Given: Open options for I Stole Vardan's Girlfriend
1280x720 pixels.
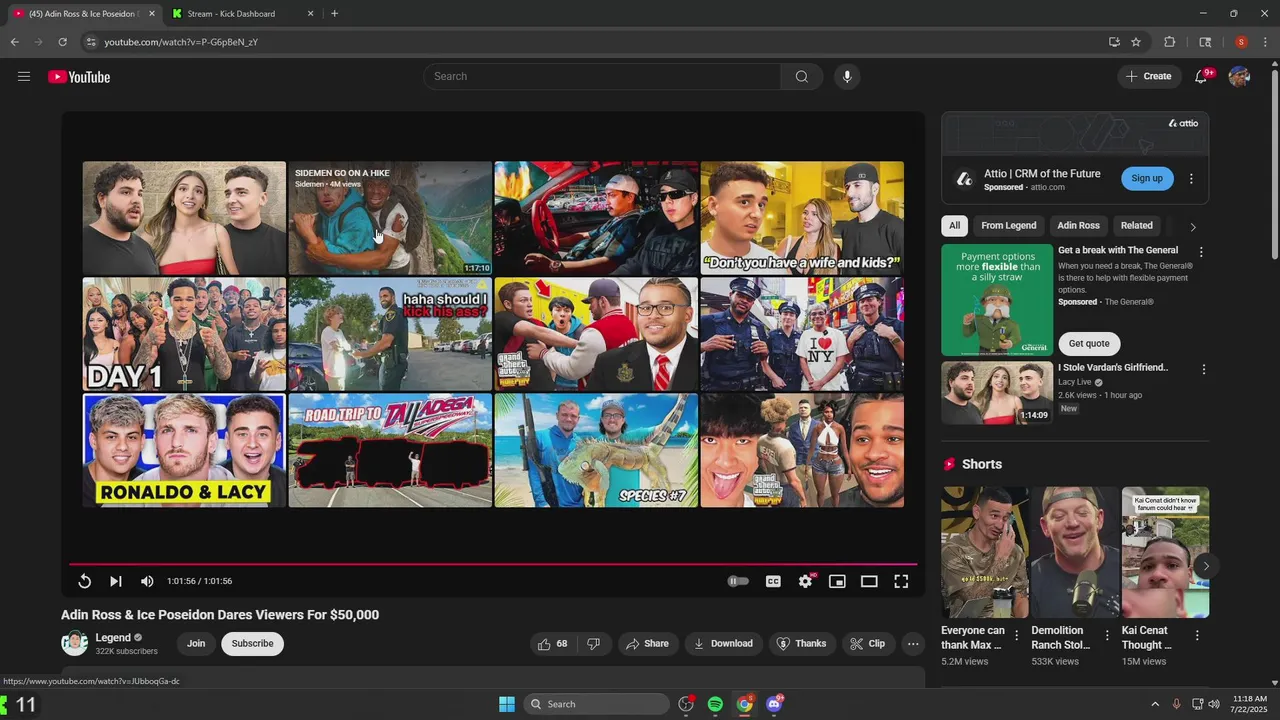Looking at the screenshot, I should [x=1203, y=370].
